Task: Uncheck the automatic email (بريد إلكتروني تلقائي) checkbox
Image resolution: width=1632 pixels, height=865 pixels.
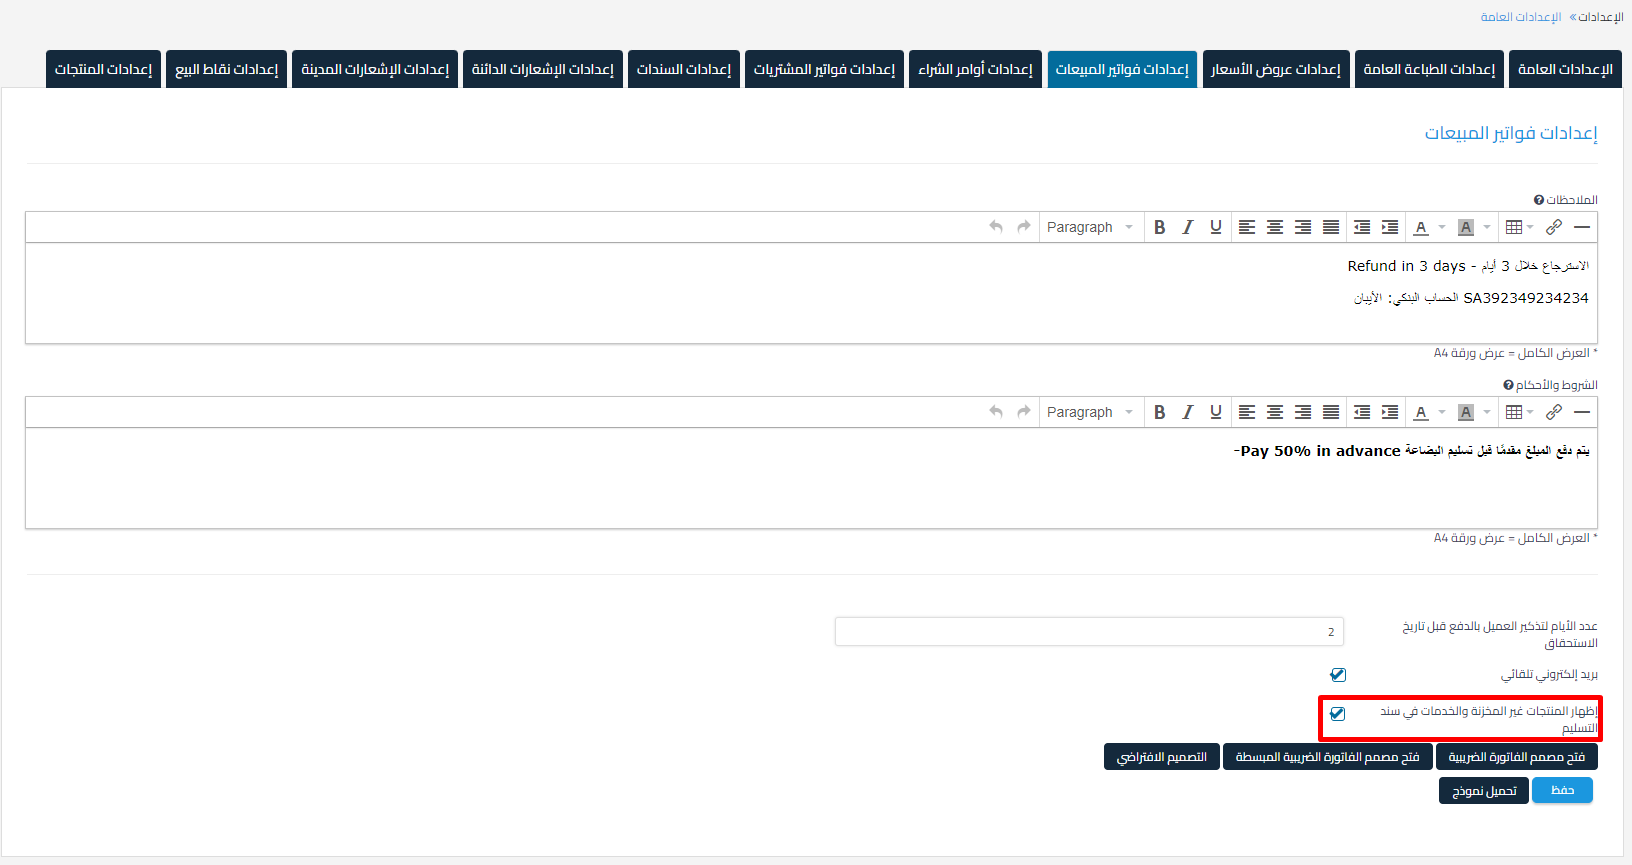Action: coord(1338,675)
